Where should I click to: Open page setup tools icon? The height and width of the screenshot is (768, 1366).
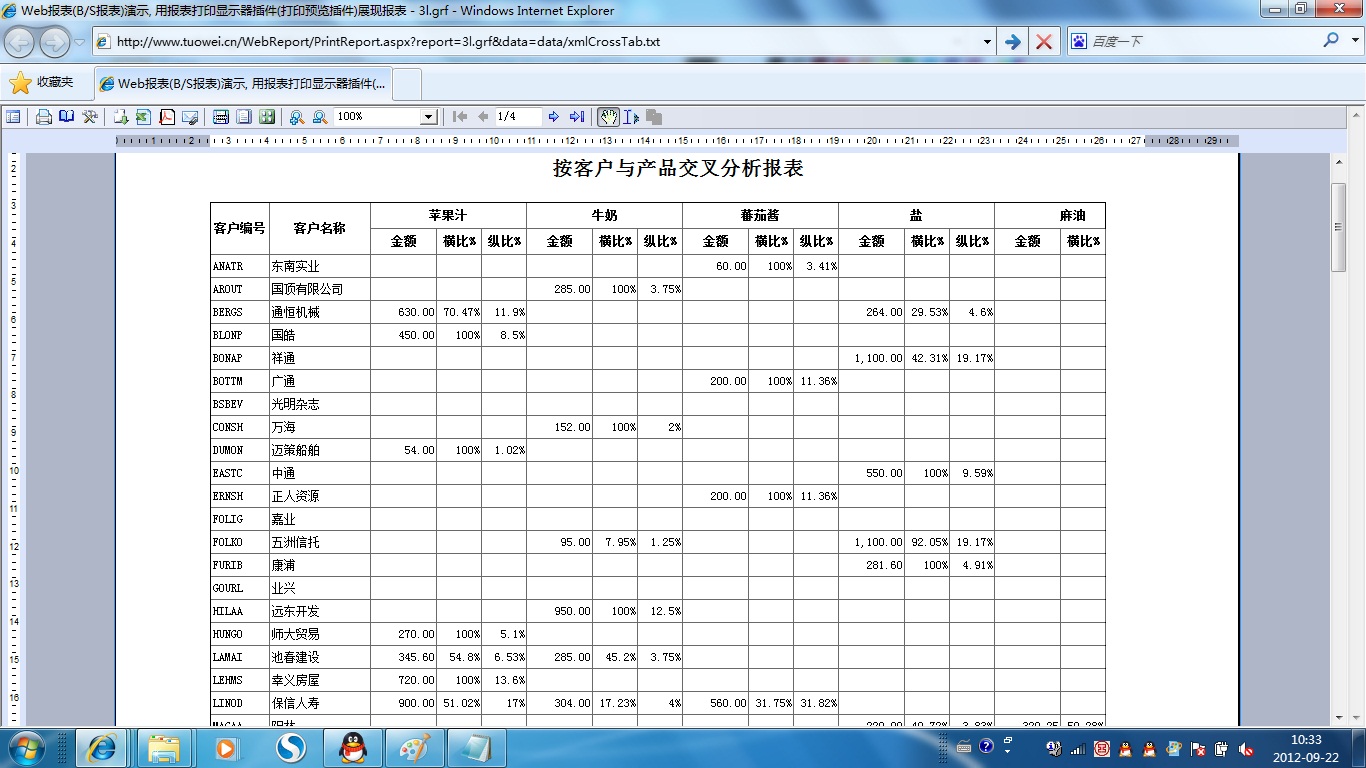point(90,117)
